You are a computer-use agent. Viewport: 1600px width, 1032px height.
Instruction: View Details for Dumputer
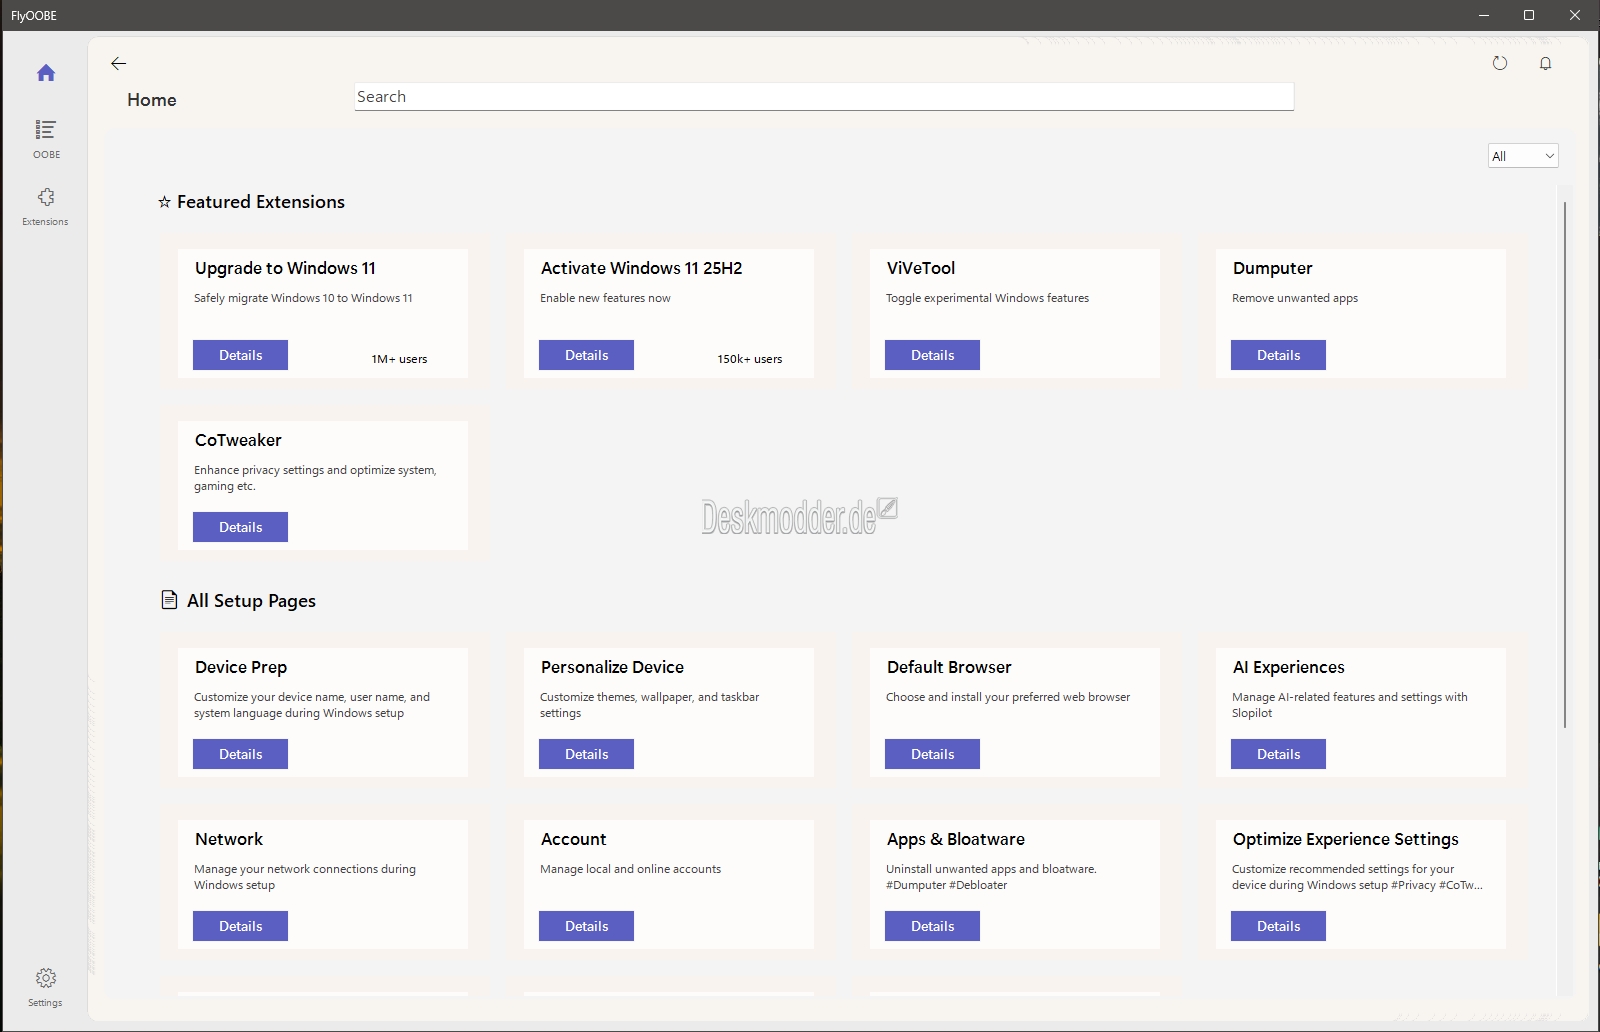[x=1278, y=355]
